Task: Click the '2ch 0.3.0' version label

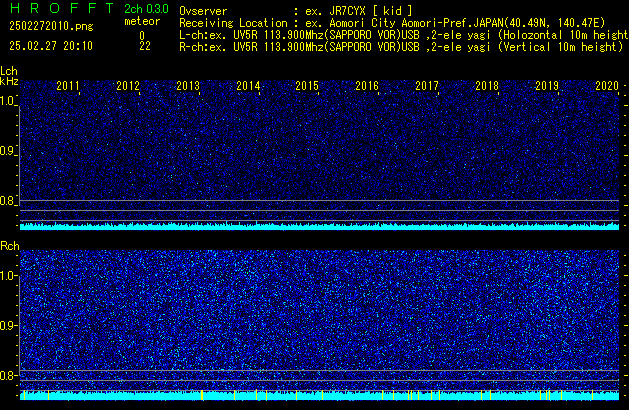Action: coord(146,8)
